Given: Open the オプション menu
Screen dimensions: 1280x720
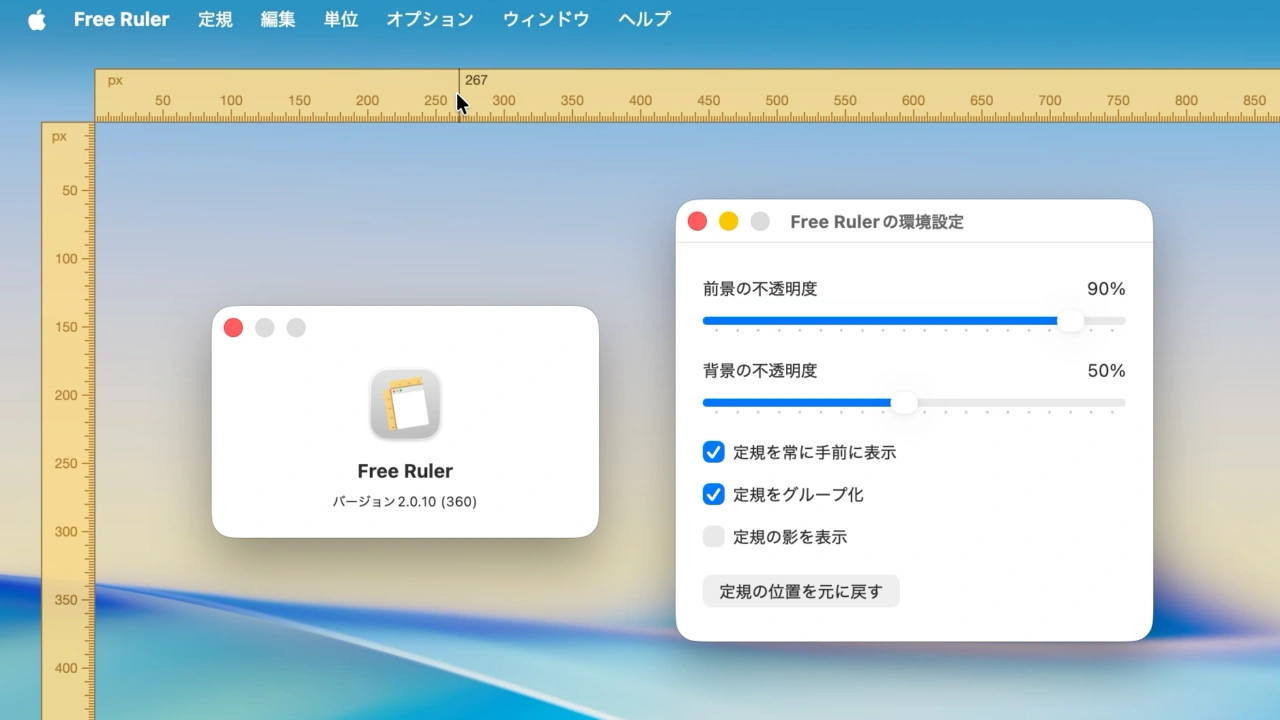Looking at the screenshot, I should tap(430, 19).
